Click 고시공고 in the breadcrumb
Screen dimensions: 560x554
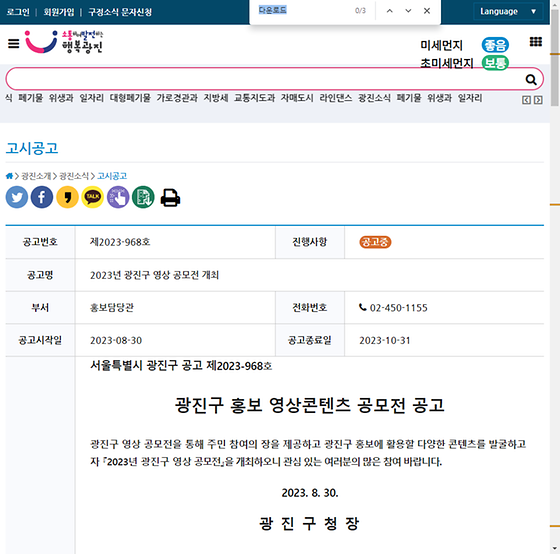coord(112,176)
